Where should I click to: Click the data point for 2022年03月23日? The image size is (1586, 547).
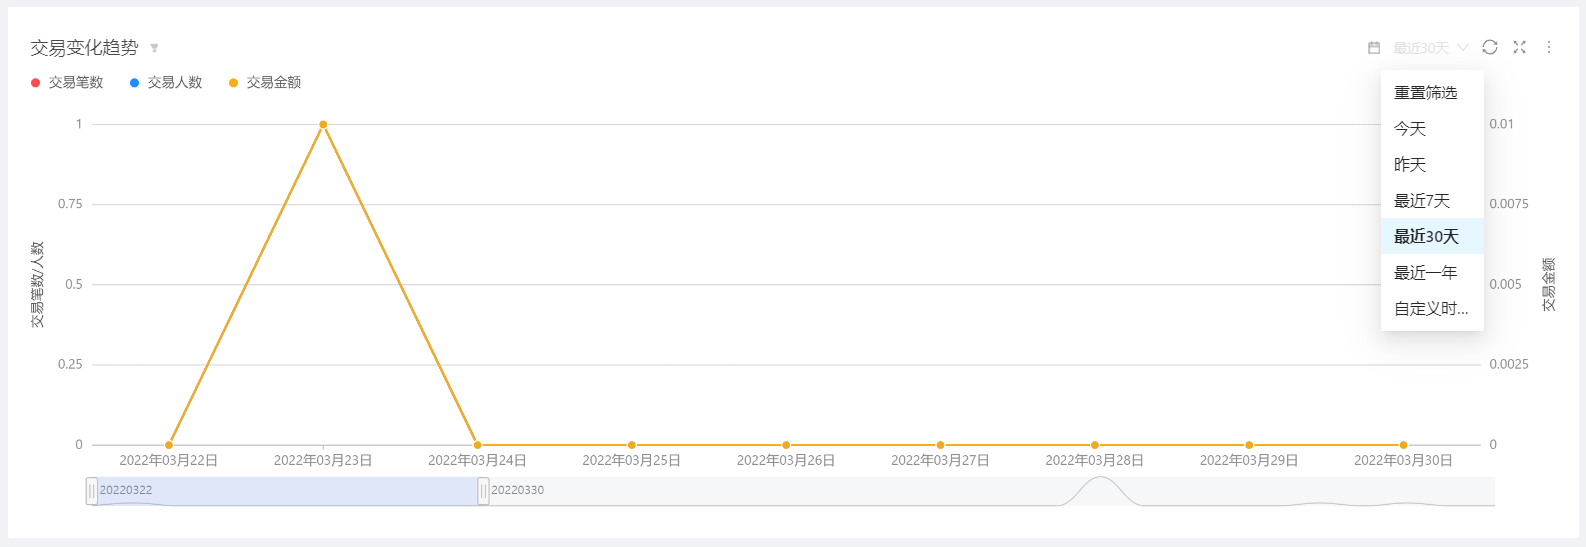point(323,125)
